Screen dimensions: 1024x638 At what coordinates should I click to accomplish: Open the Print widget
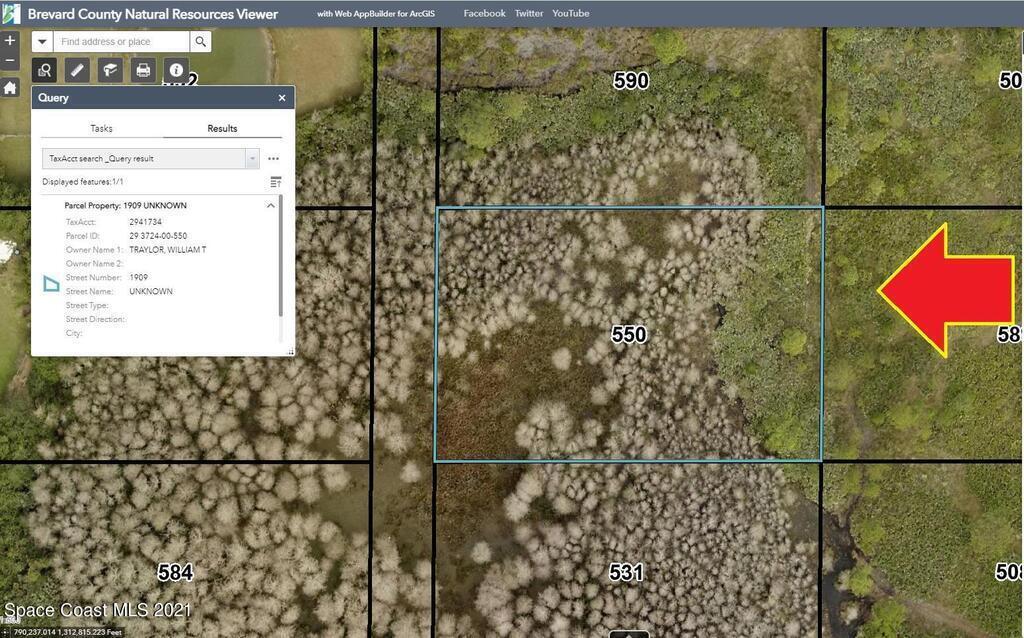(x=143, y=70)
